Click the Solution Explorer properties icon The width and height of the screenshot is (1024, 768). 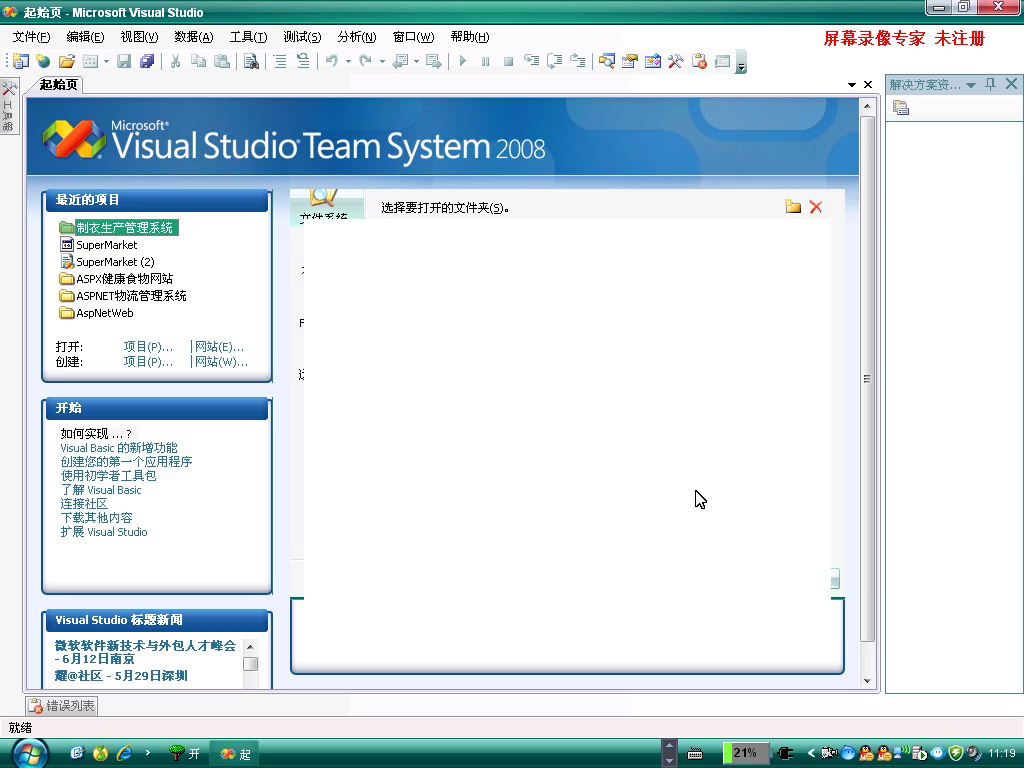click(x=901, y=108)
